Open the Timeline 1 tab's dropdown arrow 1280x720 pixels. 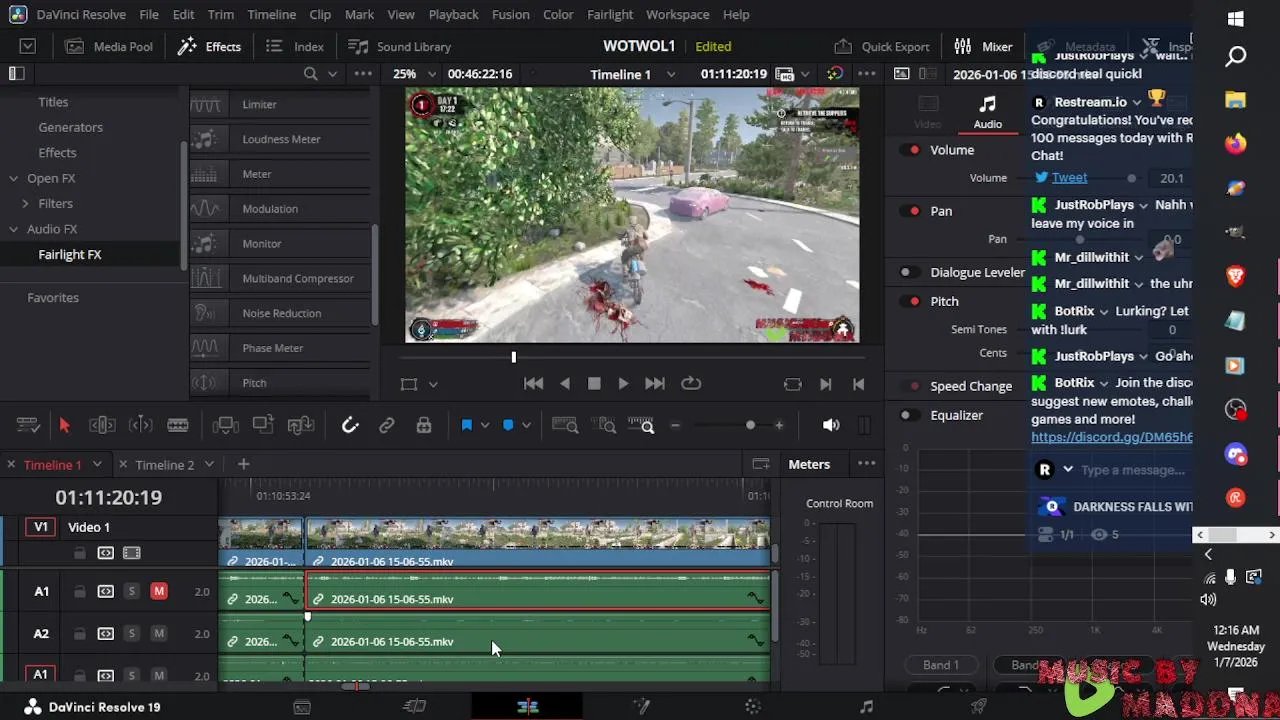pos(97,465)
